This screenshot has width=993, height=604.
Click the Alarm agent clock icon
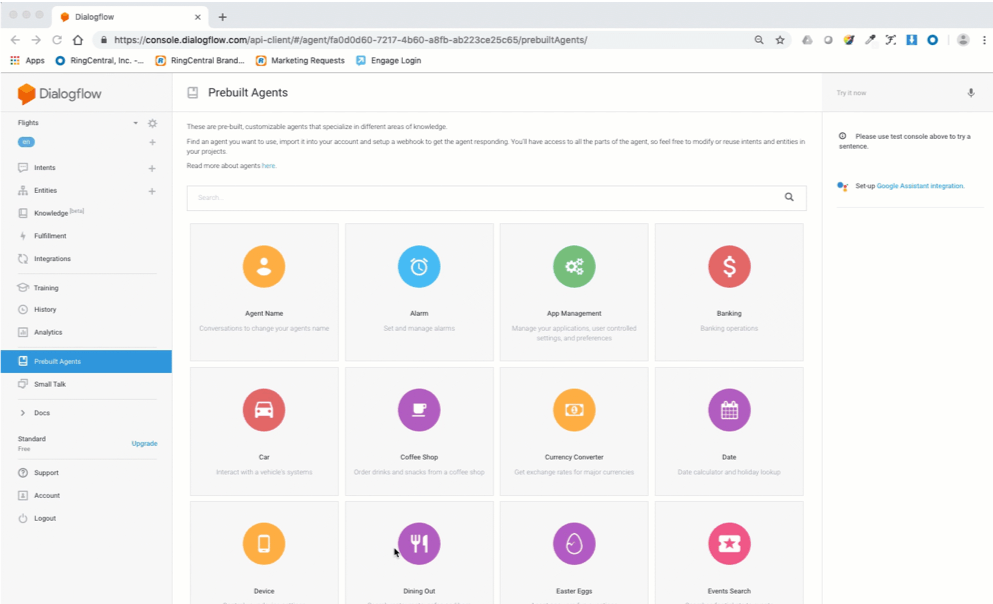(419, 267)
